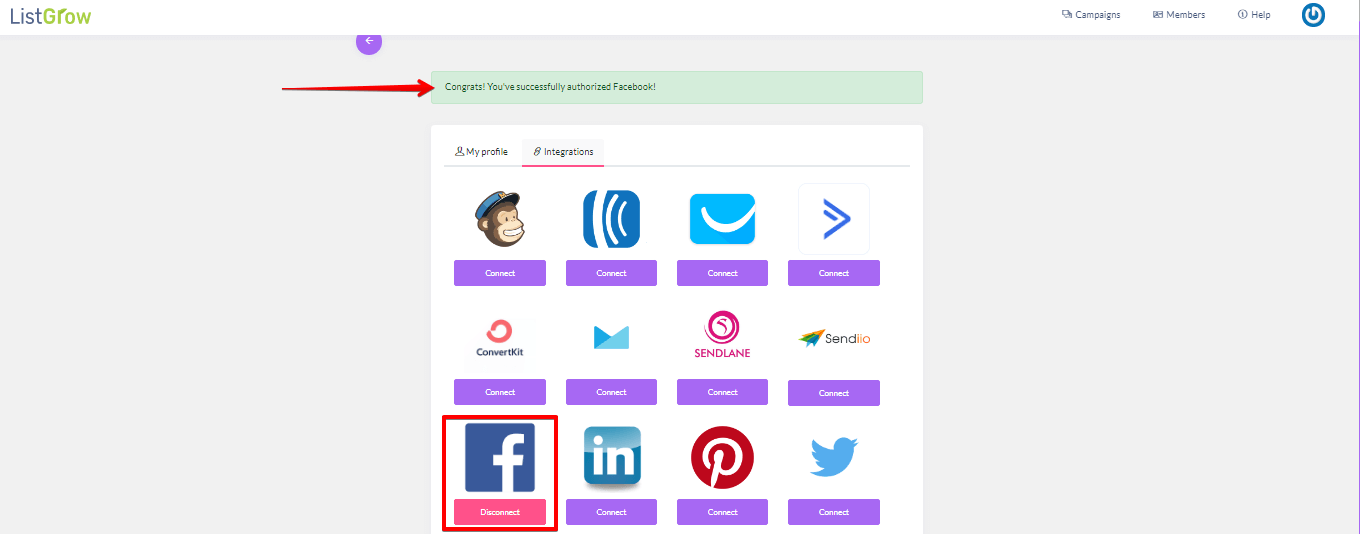This screenshot has height=535, width=1360.
Task: Connect the GetResponse integration
Action: tap(722, 273)
